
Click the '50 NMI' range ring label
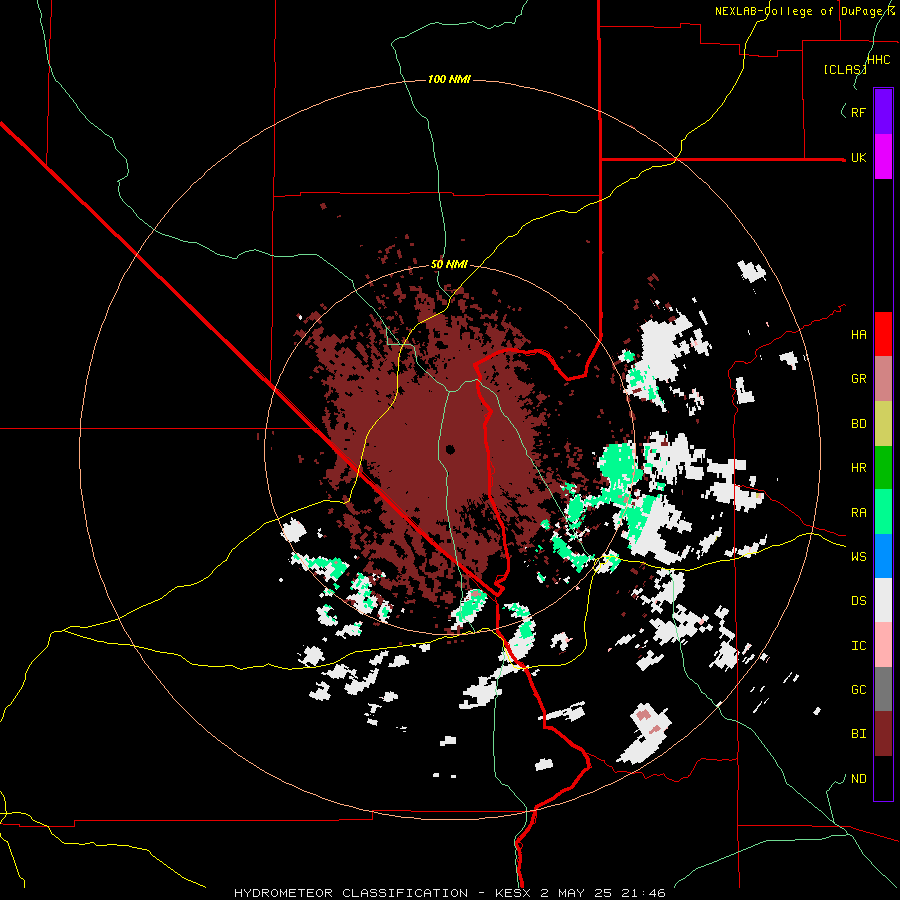click(449, 264)
